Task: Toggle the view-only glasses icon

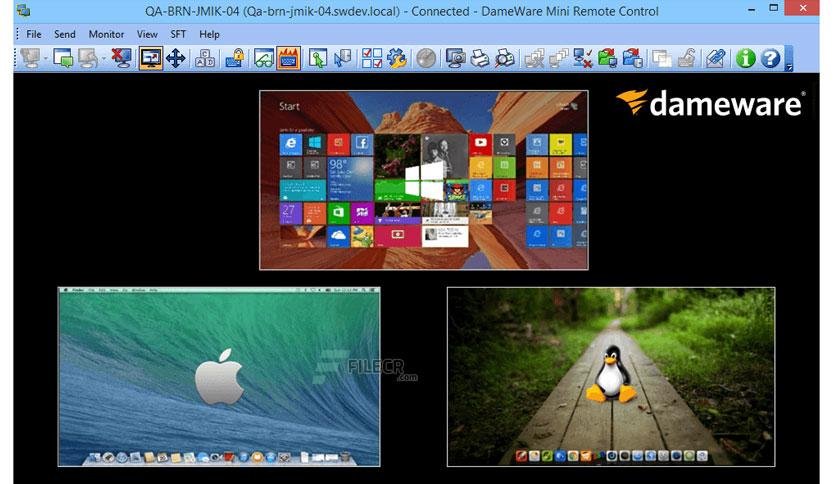Action: pos(263,58)
